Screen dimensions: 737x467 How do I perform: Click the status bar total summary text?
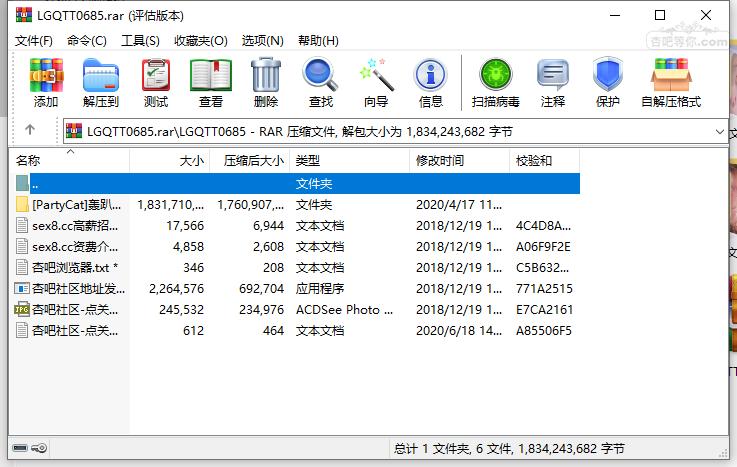(510, 449)
